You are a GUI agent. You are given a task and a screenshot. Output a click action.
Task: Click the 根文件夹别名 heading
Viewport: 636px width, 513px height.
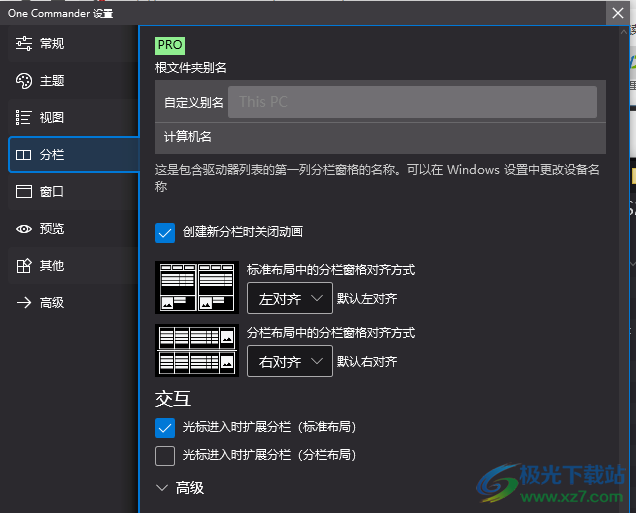[x=191, y=68]
